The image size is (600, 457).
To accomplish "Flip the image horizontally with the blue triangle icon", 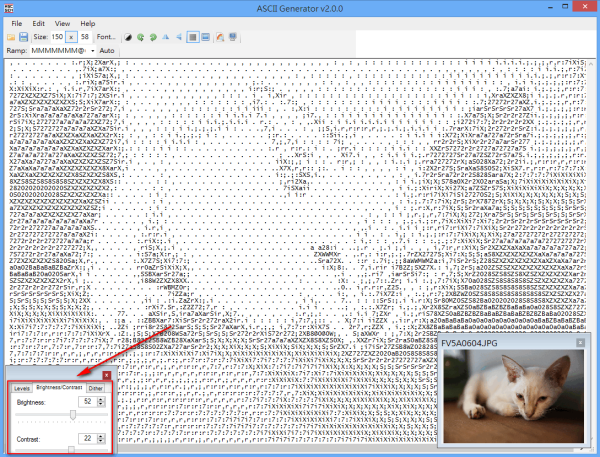I will [x=166, y=37].
